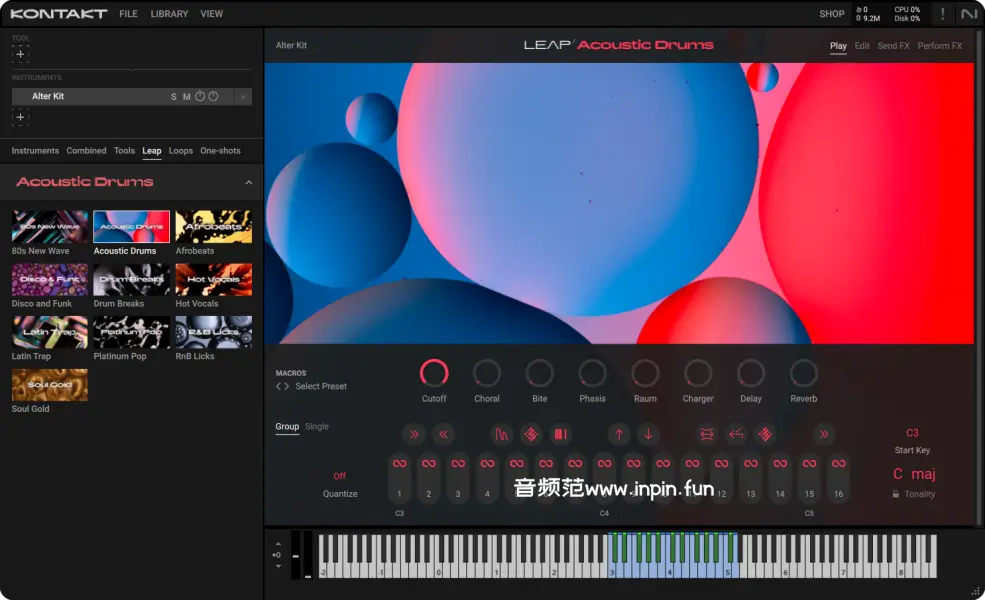Solo the Alter Kit instrument
The height and width of the screenshot is (600, 985).
click(x=173, y=97)
